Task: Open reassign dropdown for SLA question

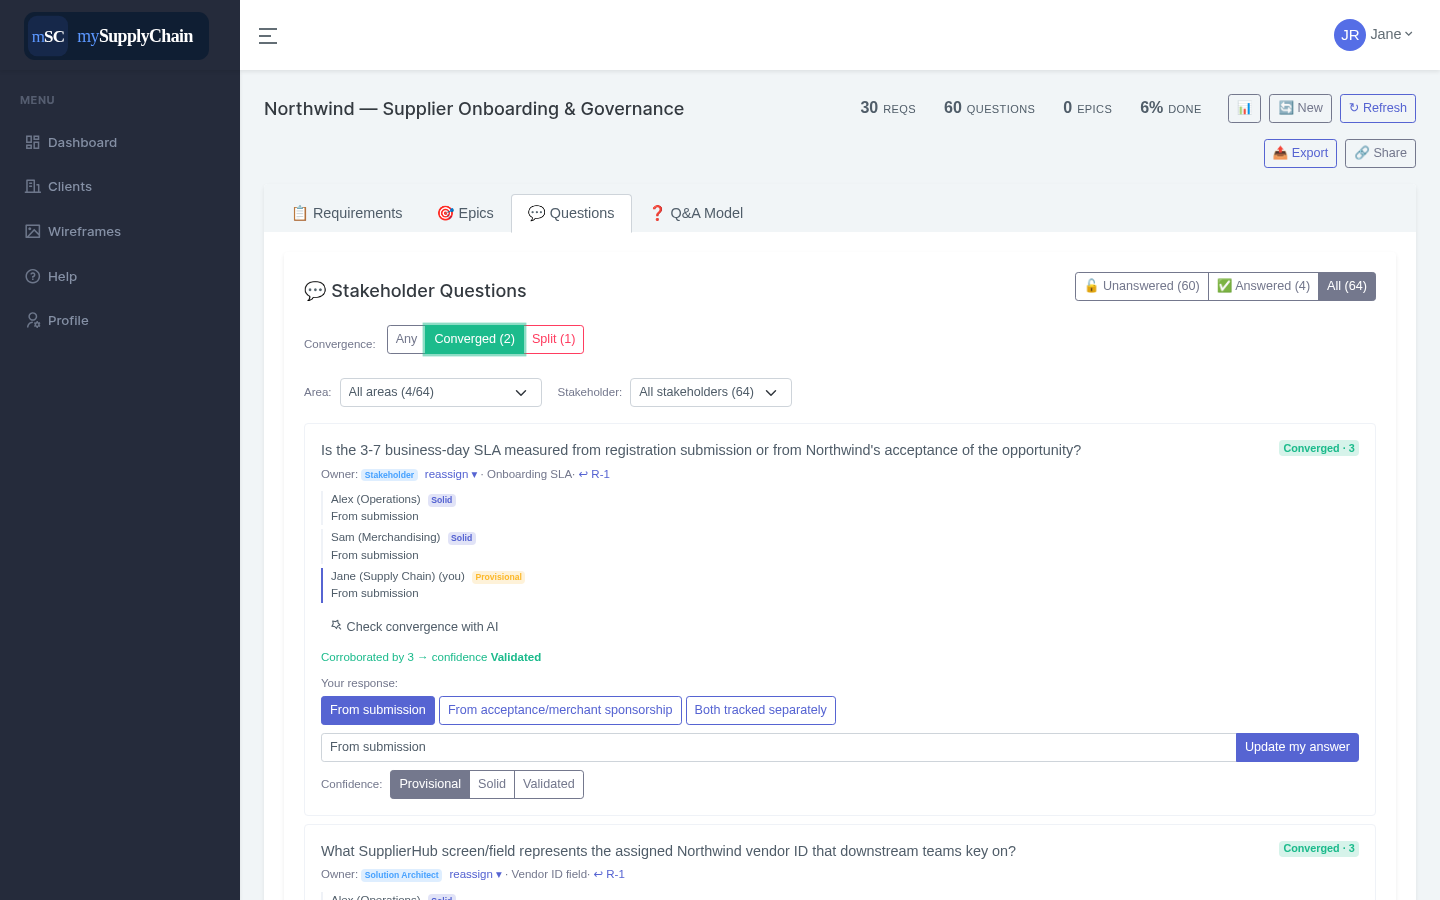Action: 451,474
